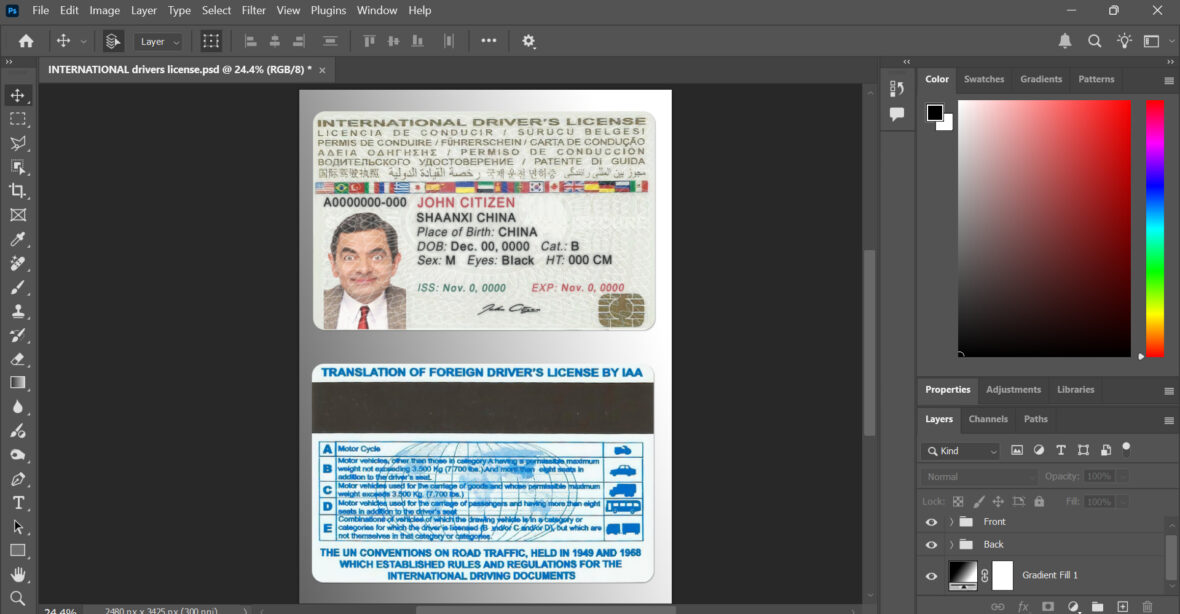Hide the Gradient Fill 1 layer
Viewport: 1180px width, 614px height.
(931, 575)
